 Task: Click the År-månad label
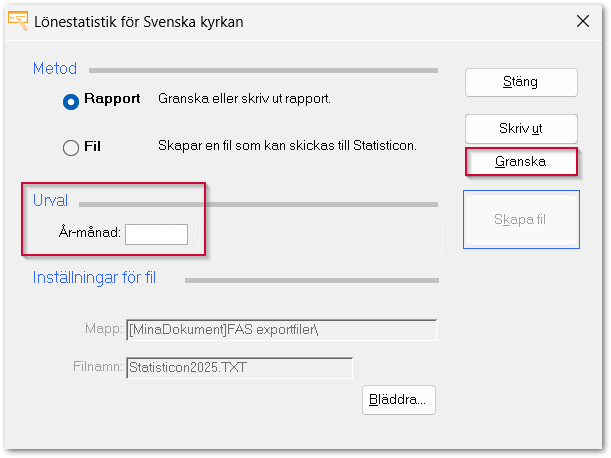point(89,234)
